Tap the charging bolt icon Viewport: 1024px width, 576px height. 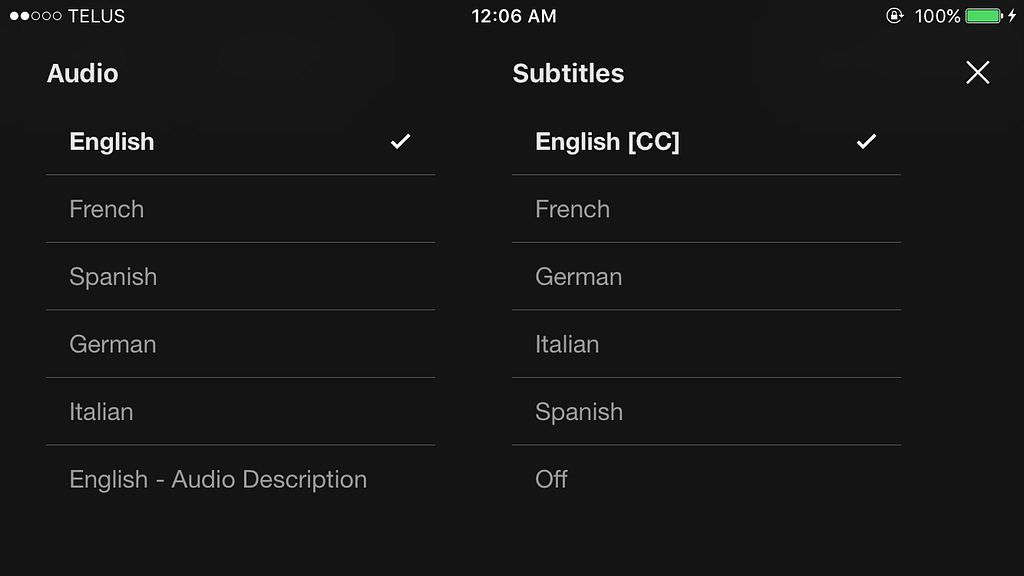point(1012,16)
